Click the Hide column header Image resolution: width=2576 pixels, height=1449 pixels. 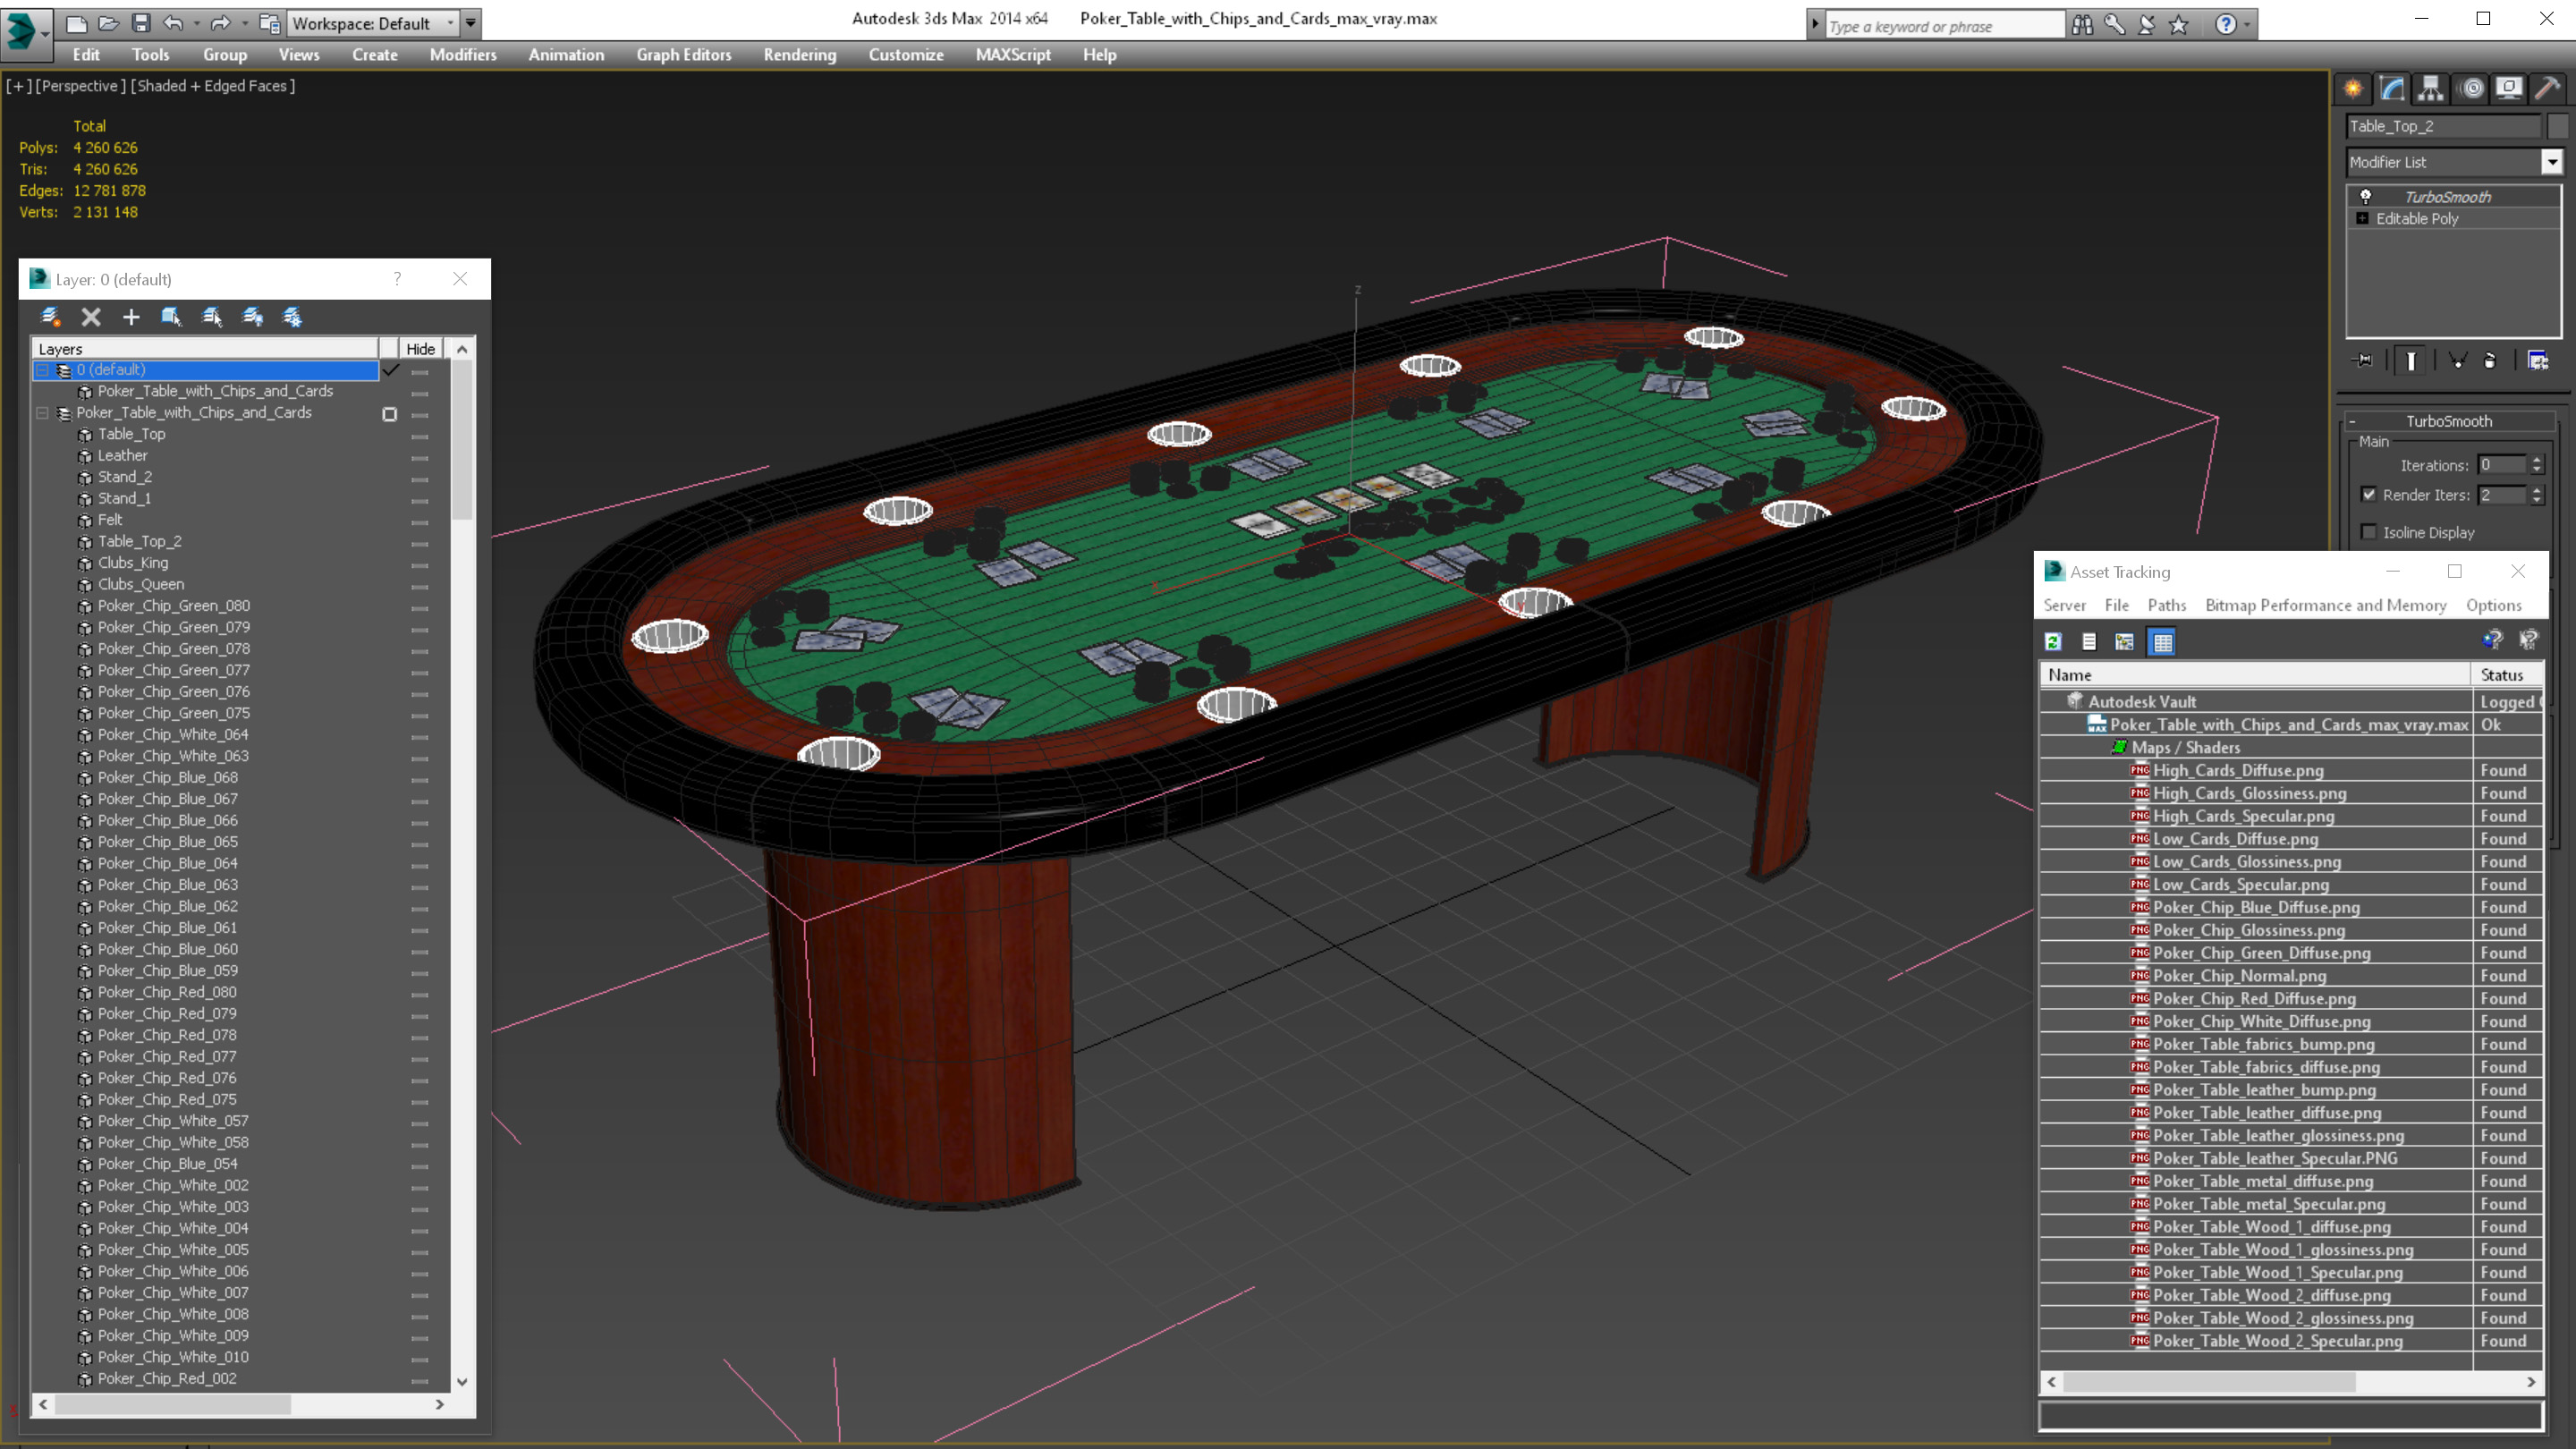(x=420, y=349)
